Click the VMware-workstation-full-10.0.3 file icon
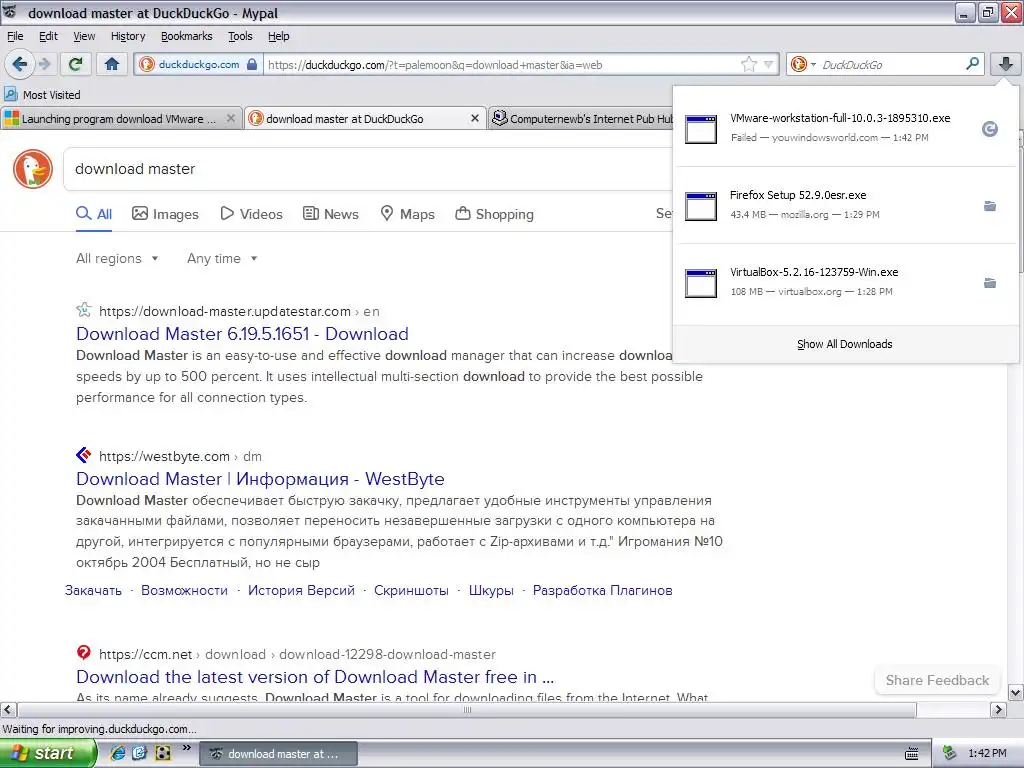The width and height of the screenshot is (1024, 768). pyautogui.click(x=701, y=129)
